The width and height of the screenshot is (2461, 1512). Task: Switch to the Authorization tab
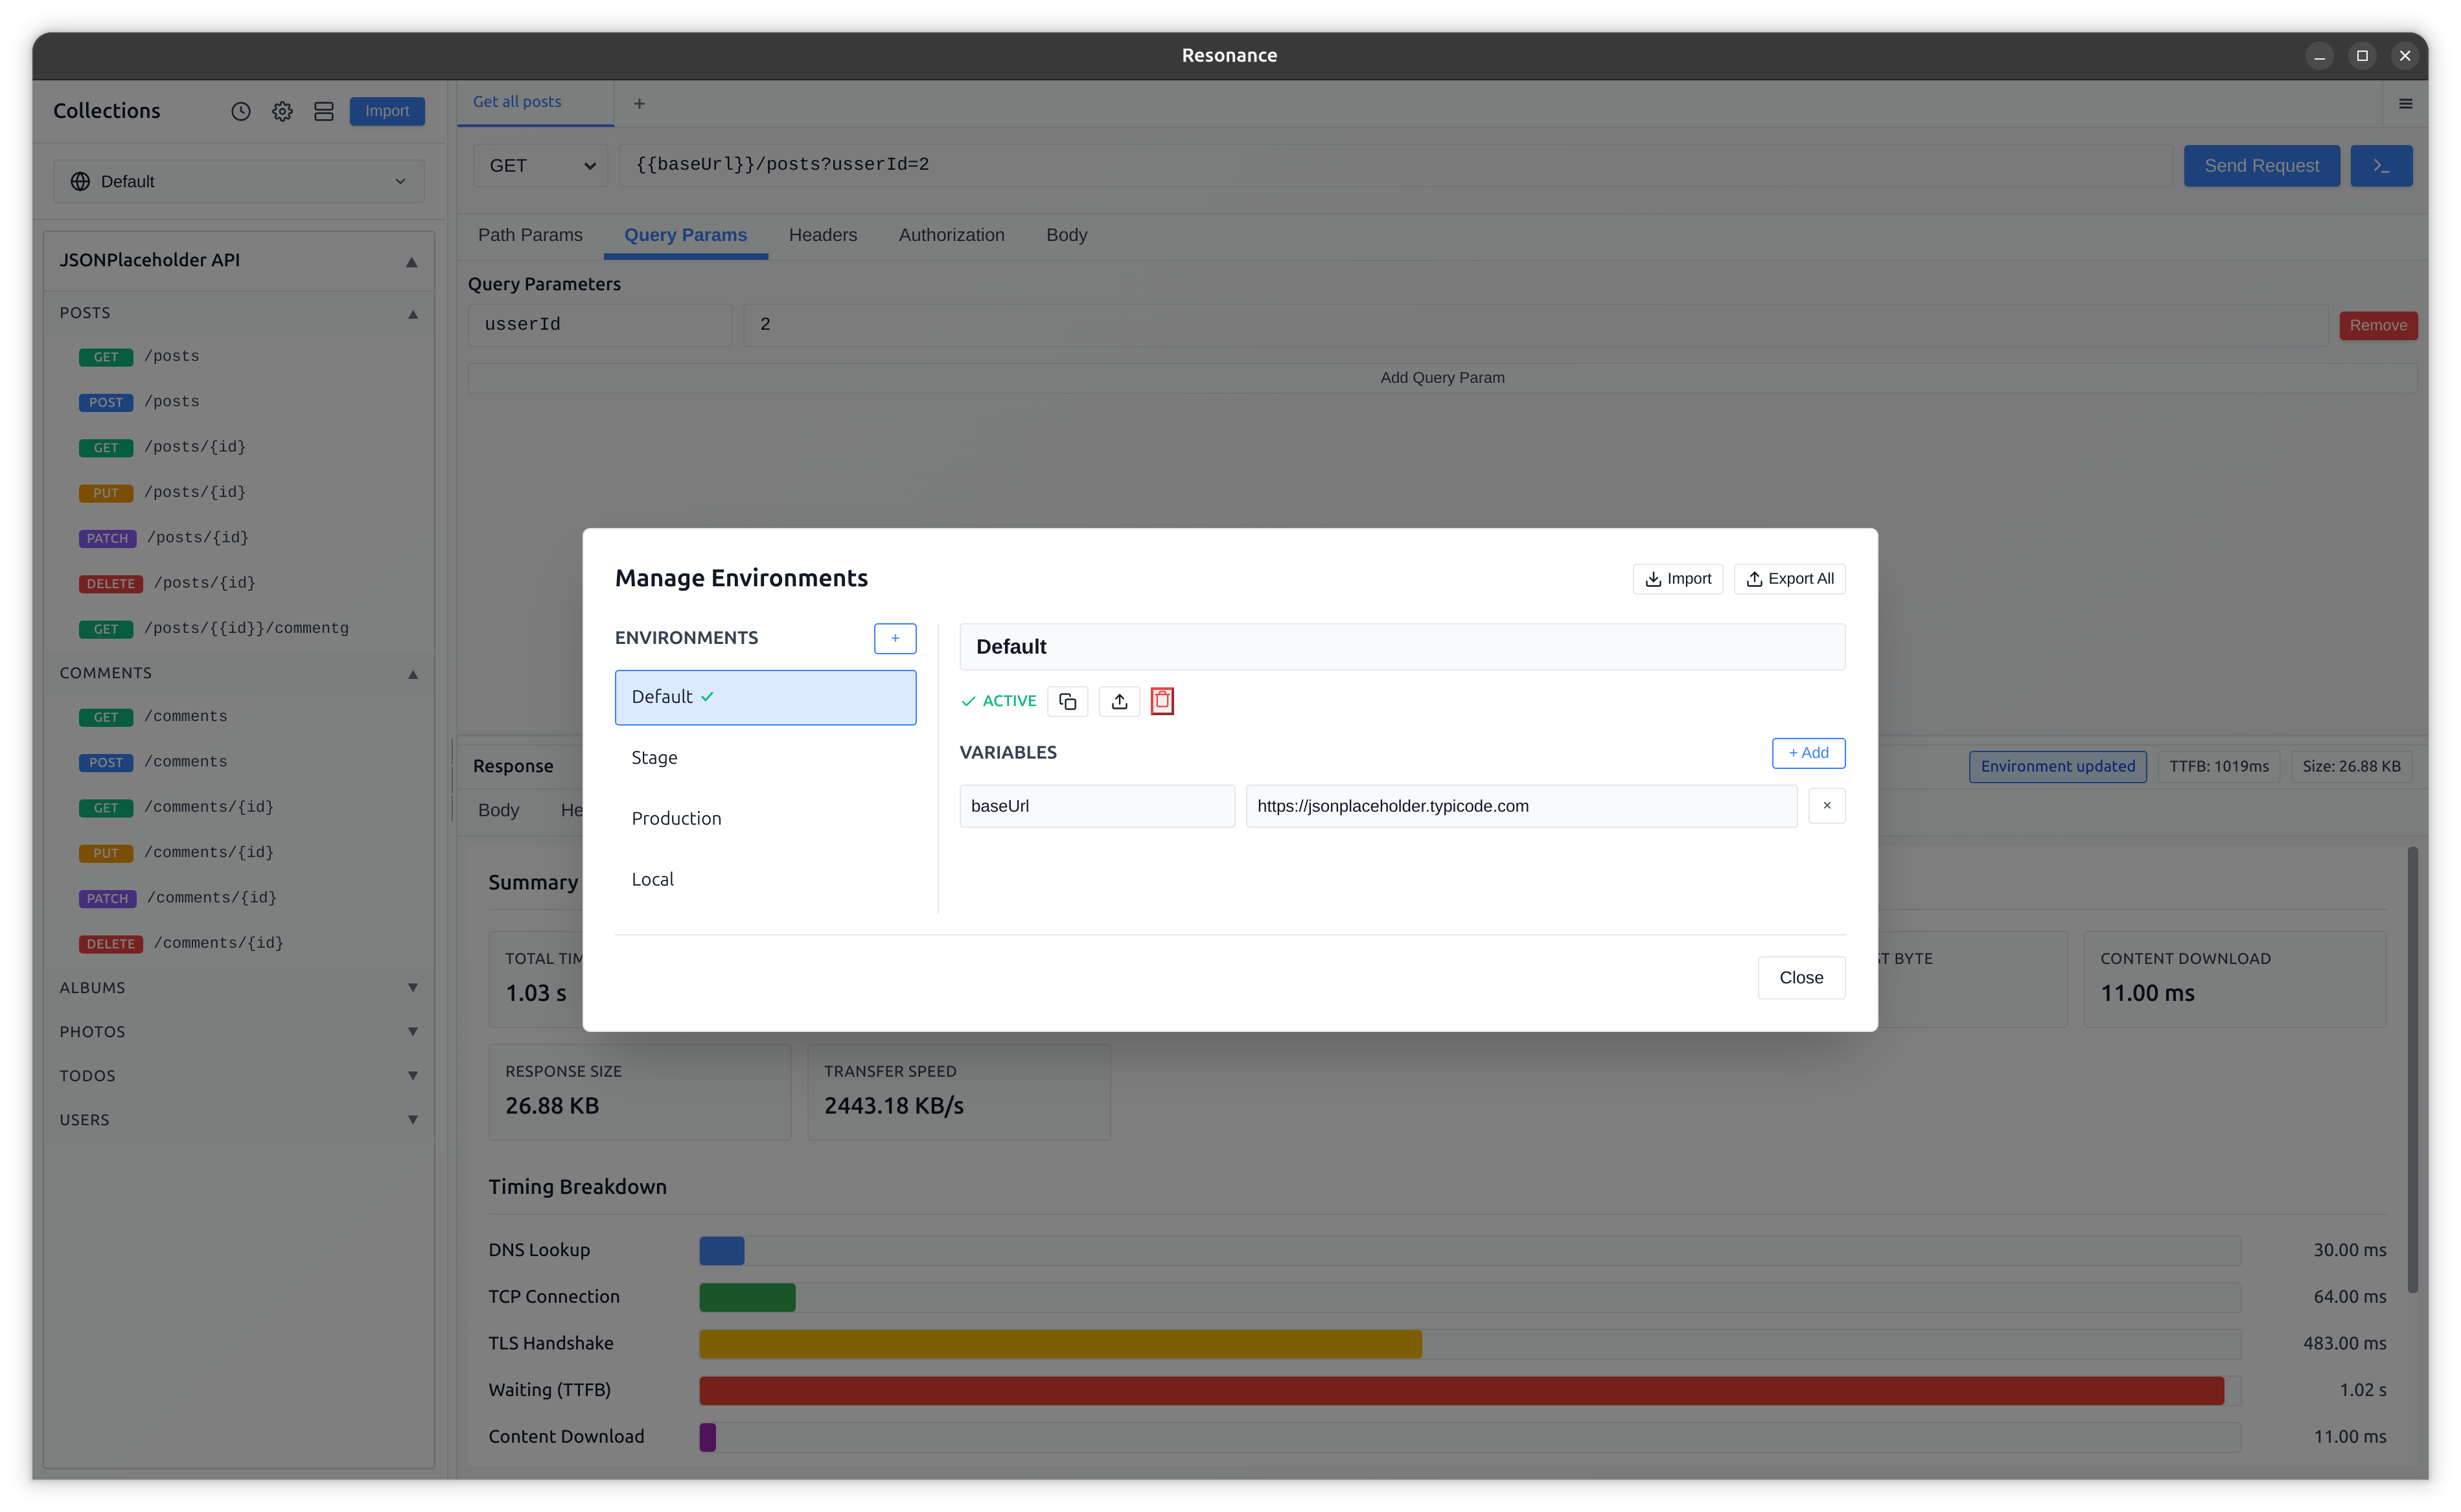tap(951, 235)
